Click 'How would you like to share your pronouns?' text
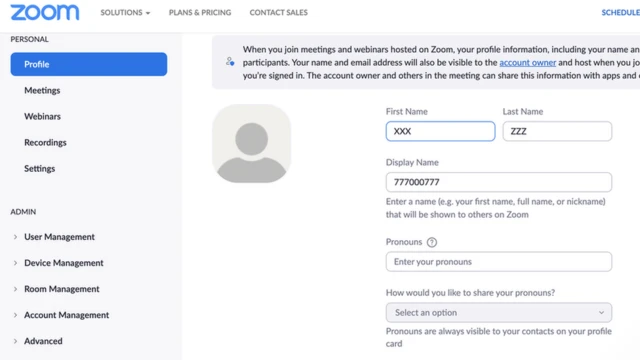 point(470,293)
